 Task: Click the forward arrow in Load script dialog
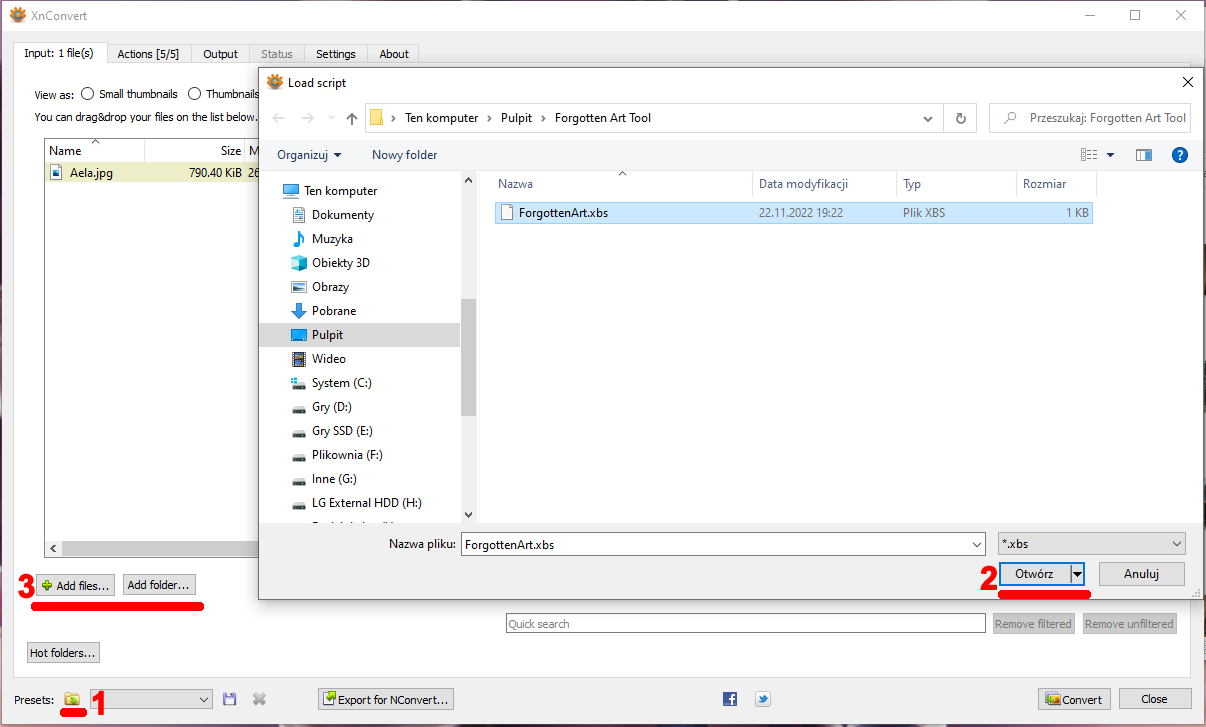(x=307, y=118)
